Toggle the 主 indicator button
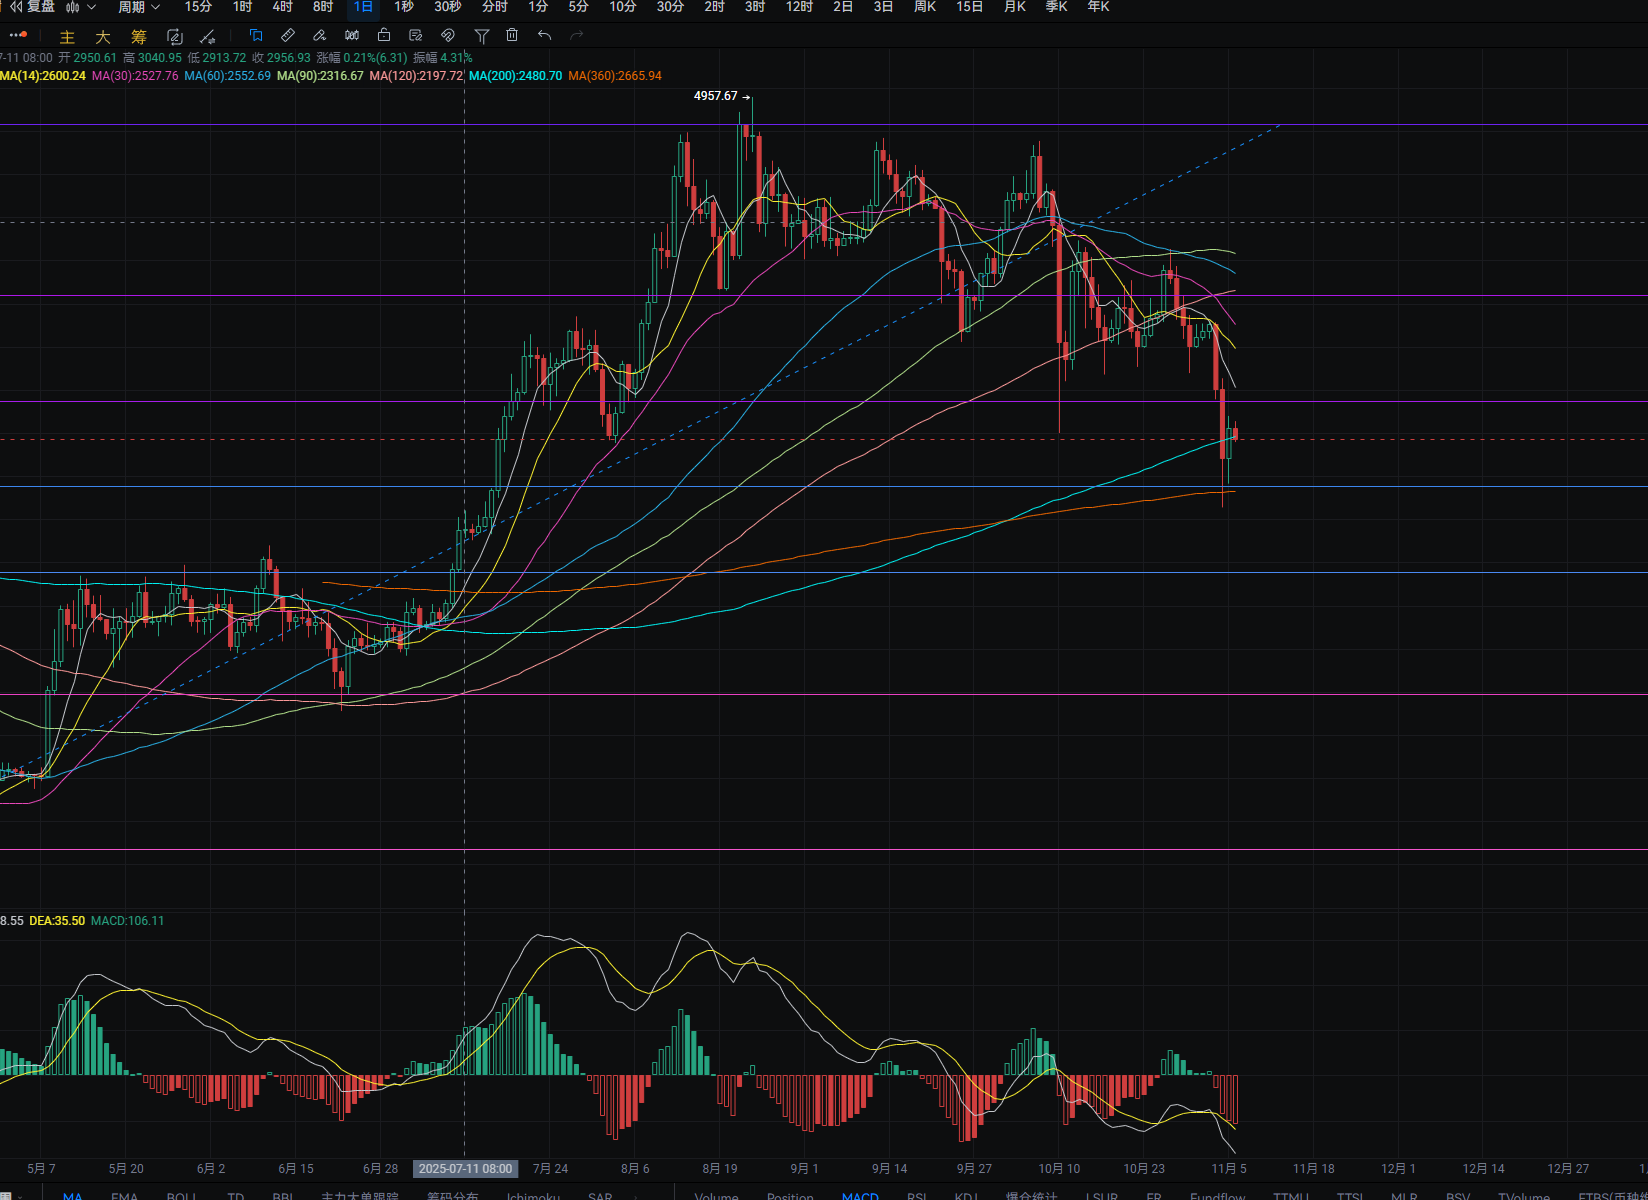The image size is (1648, 1200). (x=67, y=37)
